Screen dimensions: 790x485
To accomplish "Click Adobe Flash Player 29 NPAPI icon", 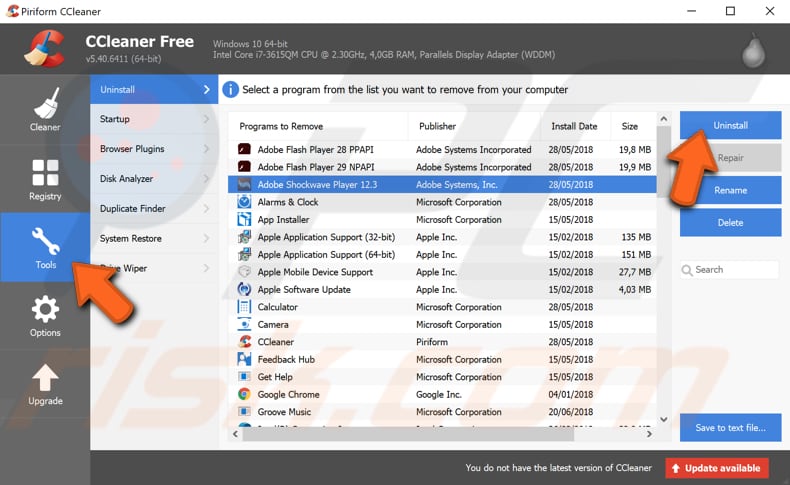I will (244, 167).
